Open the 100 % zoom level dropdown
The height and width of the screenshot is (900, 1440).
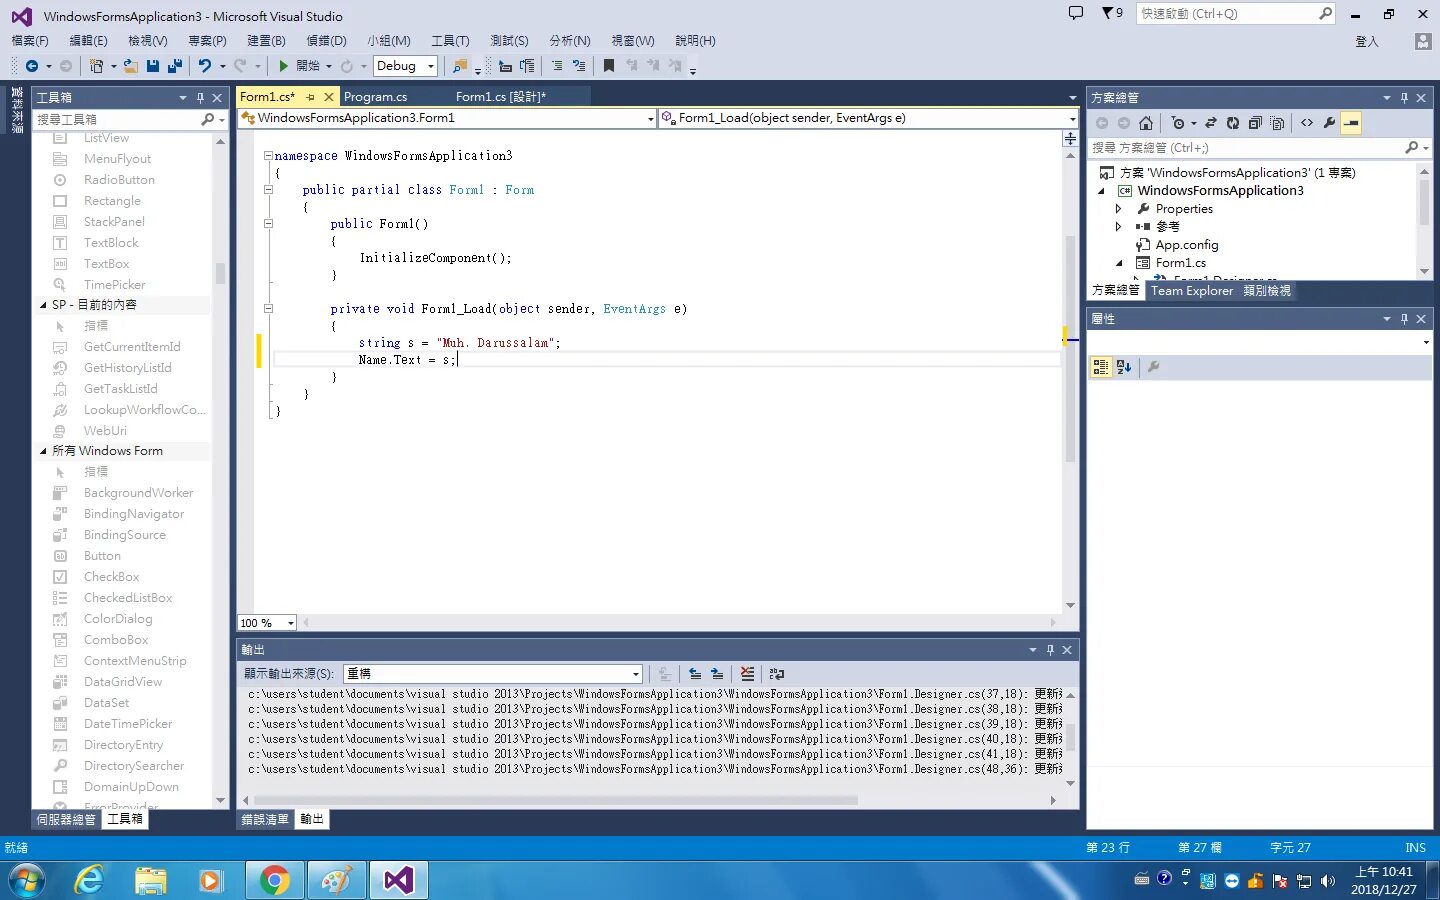pos(267,623)
